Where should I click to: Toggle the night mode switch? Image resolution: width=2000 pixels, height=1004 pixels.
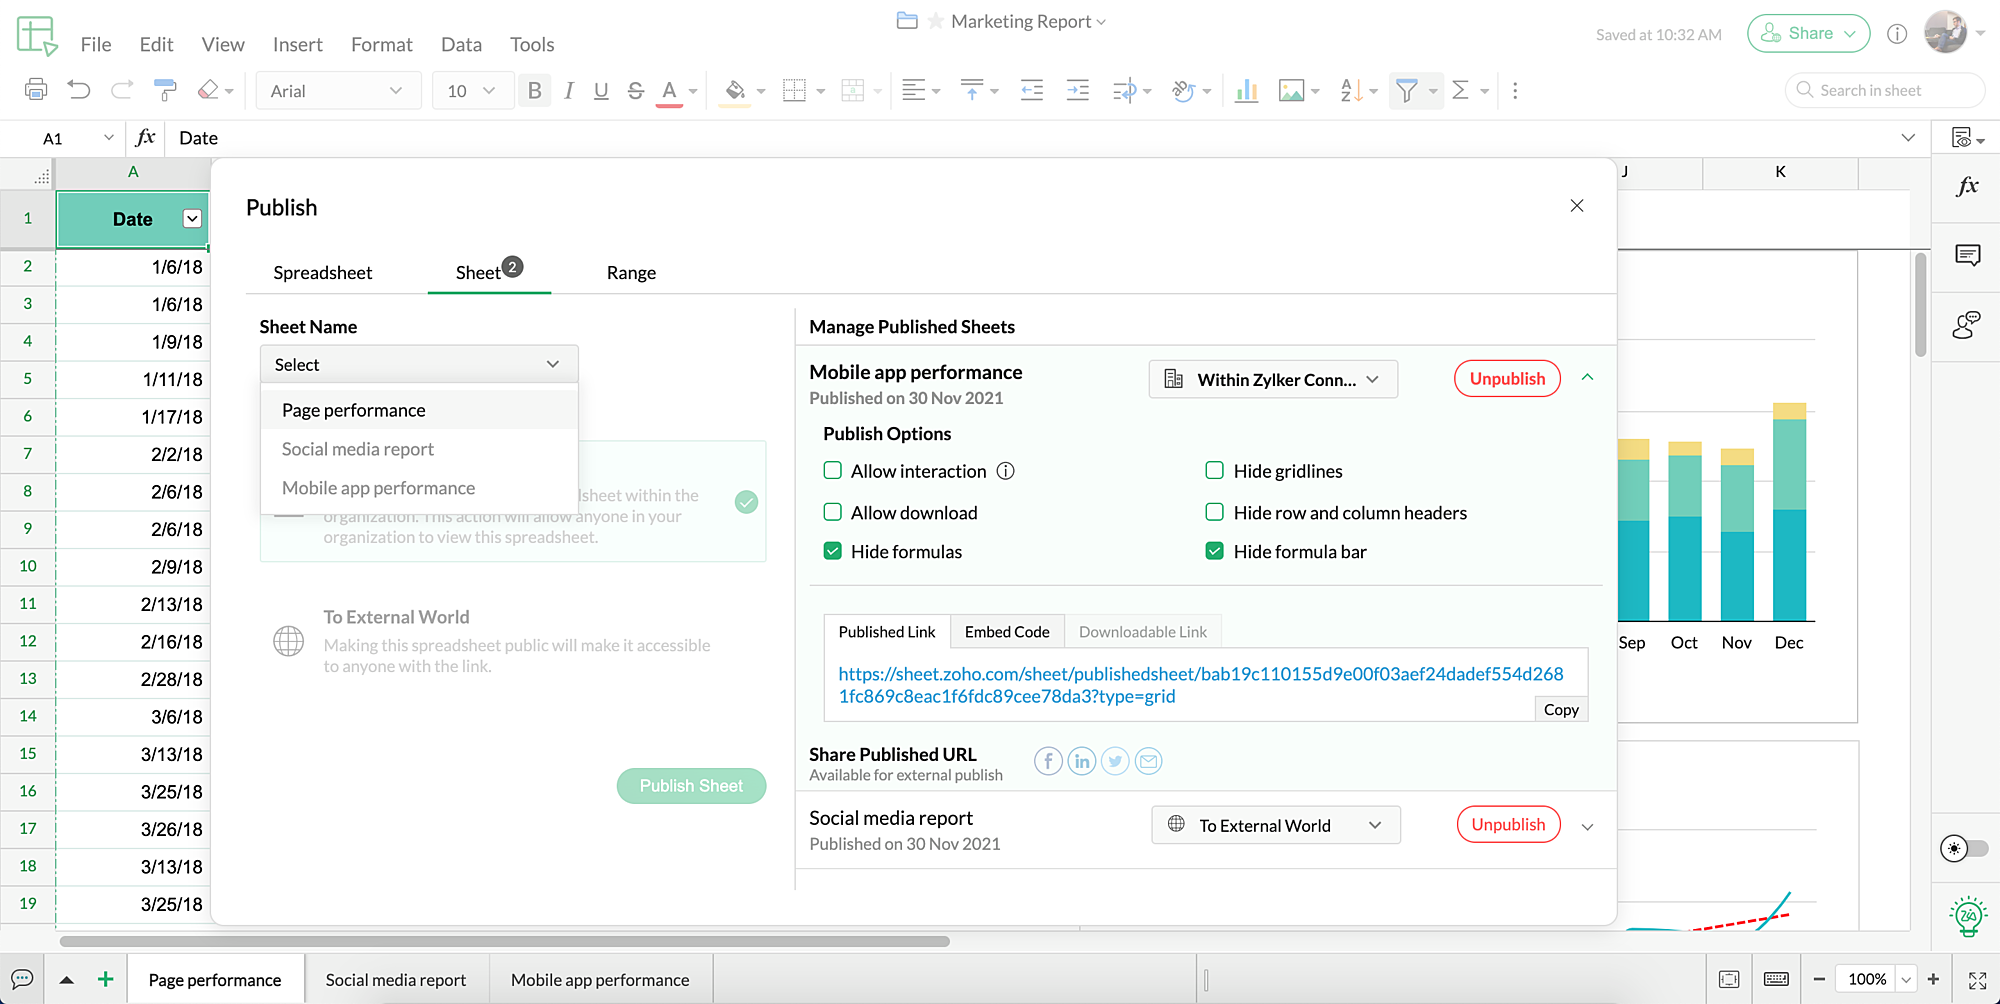coord(1963,848)
